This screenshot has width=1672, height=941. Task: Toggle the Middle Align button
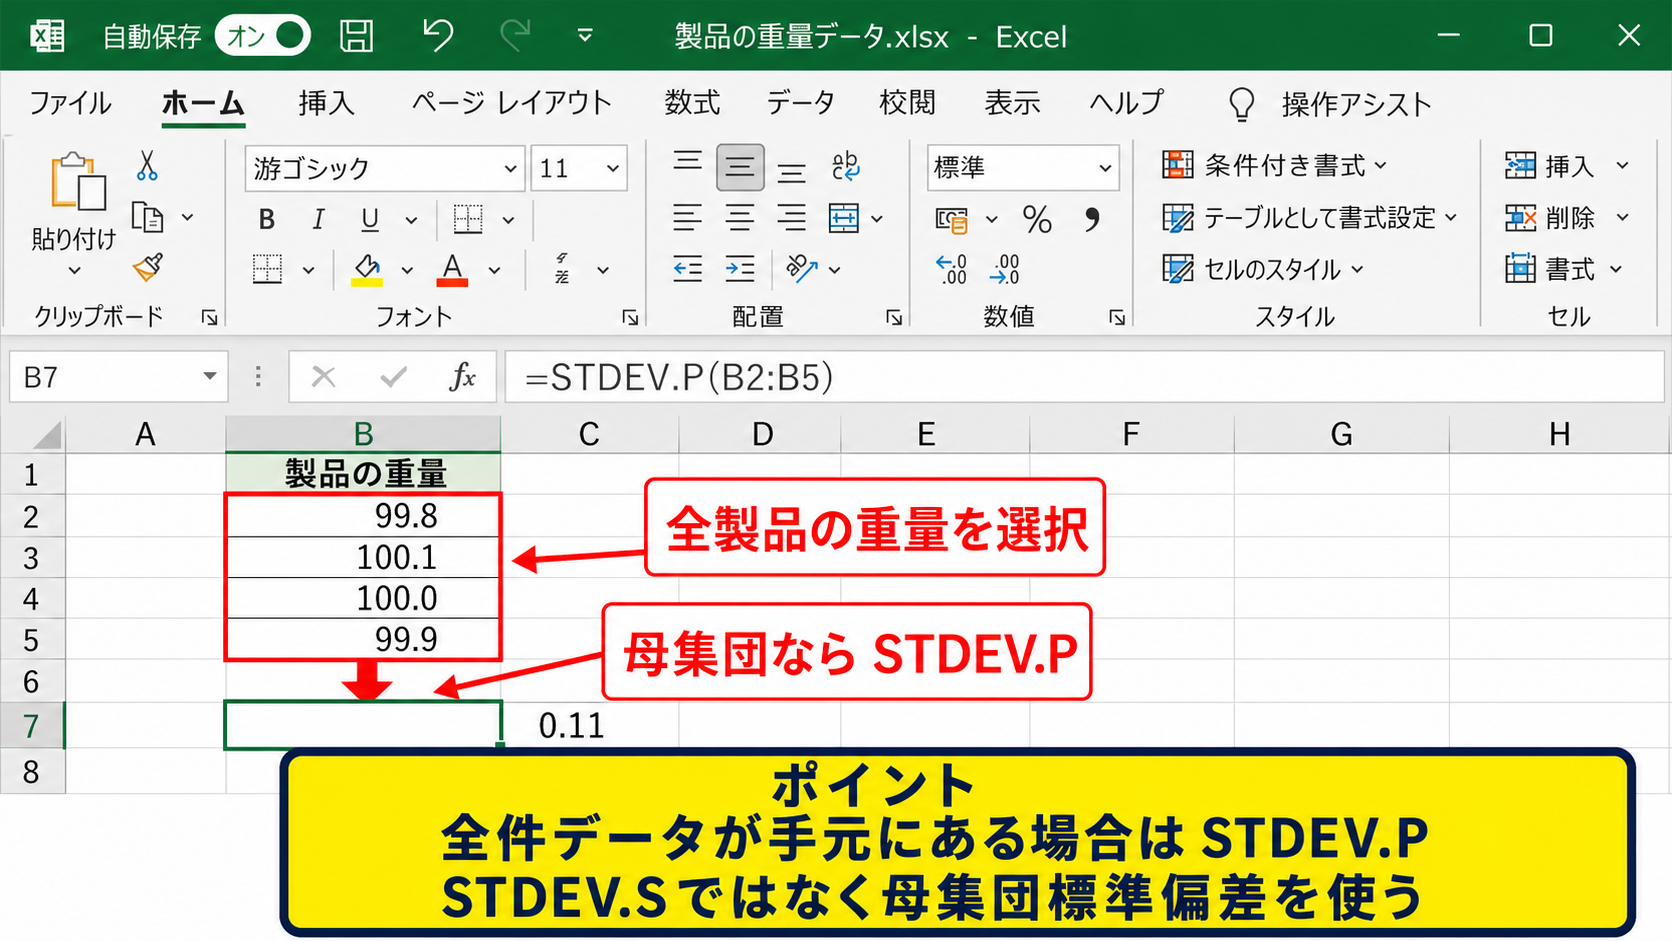[x=740, y=167]
